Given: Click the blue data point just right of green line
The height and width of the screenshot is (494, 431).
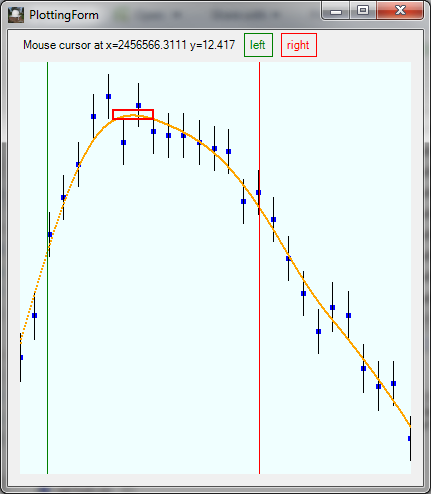Looking at the screenshot, I should tap(50, 235).
